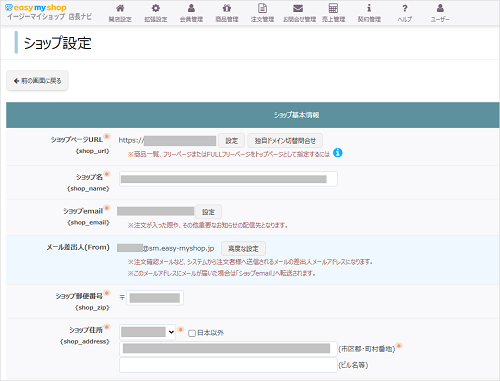This screenshot has width=500, height=381.
Task: Open the 注文管理 document menu
Action: click(262, 13)
